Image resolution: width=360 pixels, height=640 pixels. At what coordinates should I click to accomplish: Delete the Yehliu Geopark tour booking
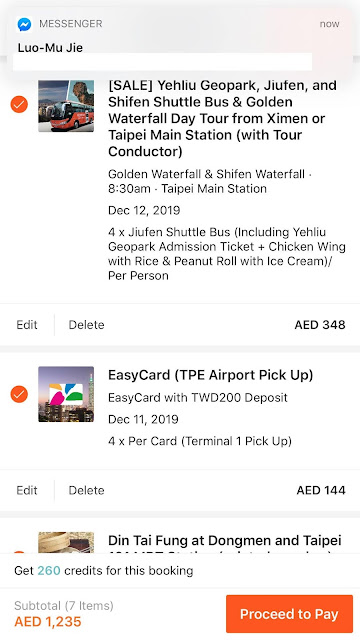tap(87, 325)
